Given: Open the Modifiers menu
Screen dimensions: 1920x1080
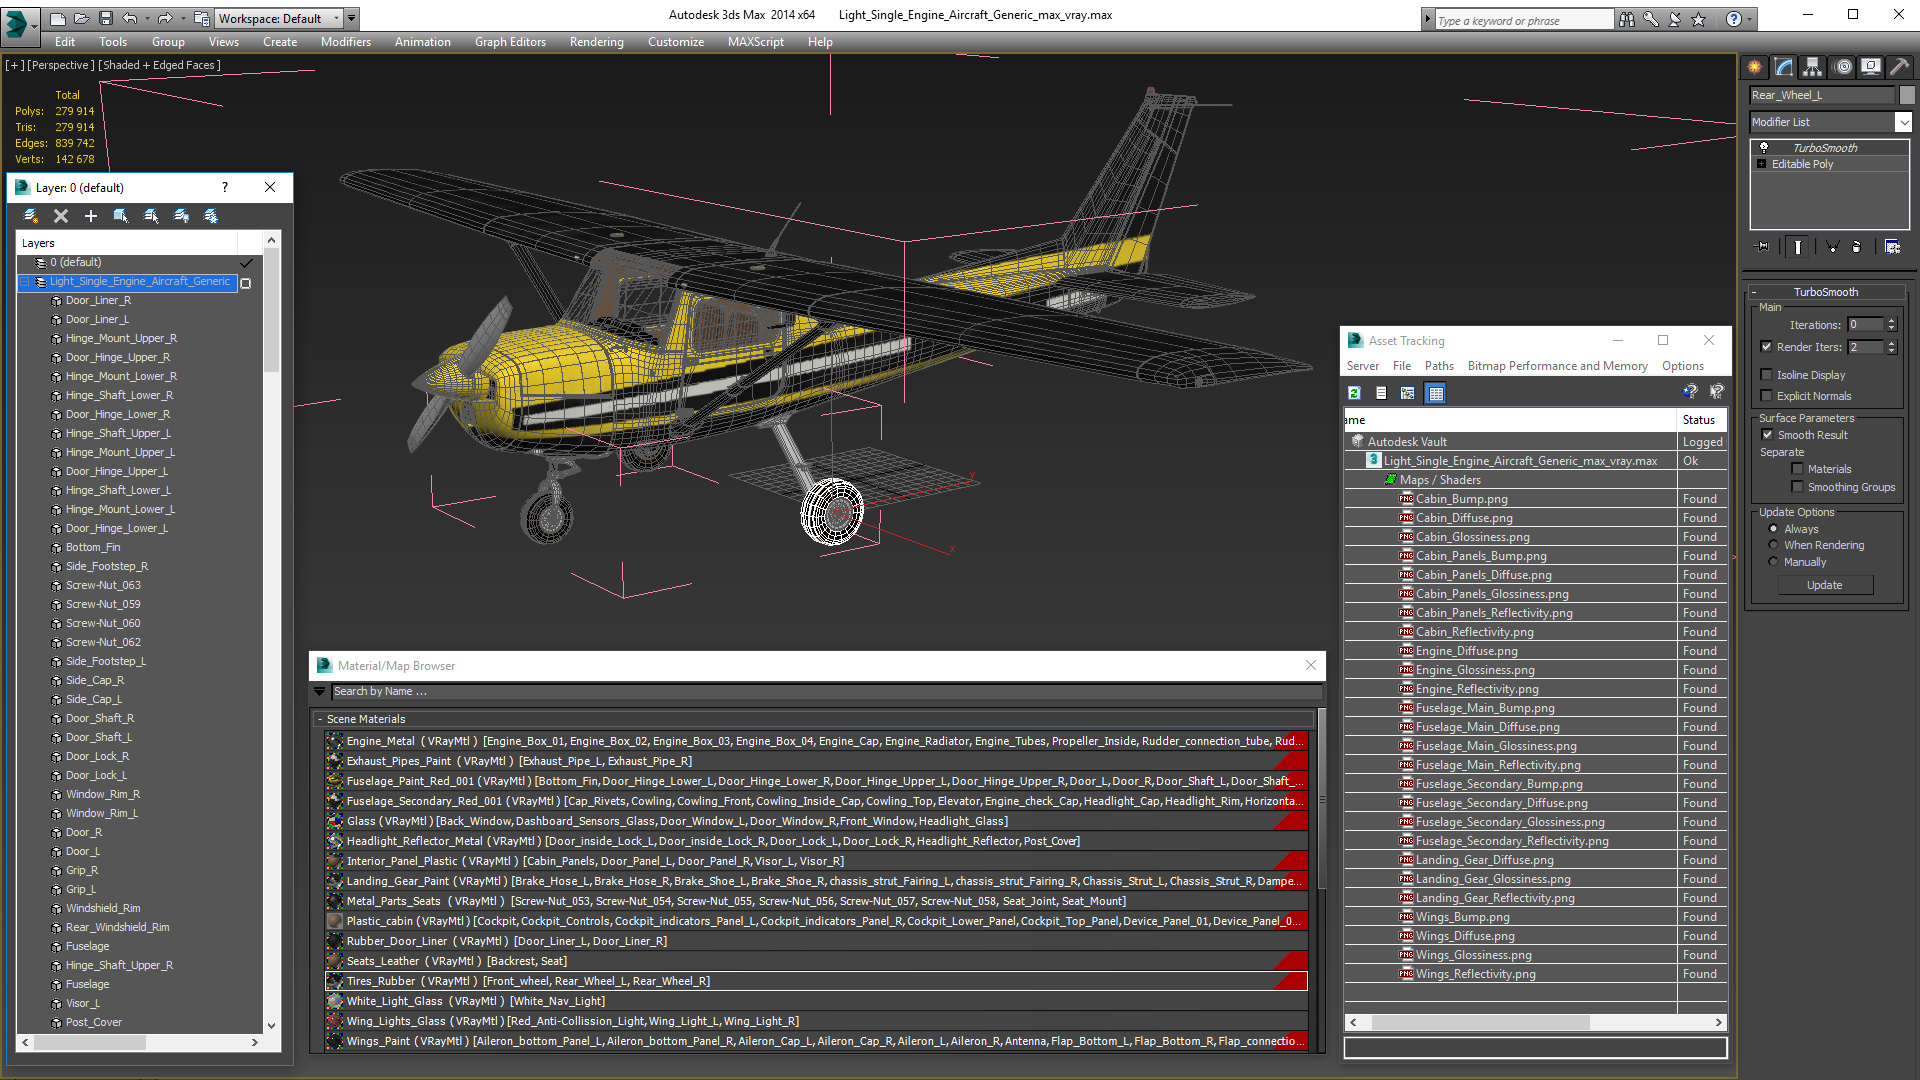Looking at the screenshot, I should pos(345,42).
